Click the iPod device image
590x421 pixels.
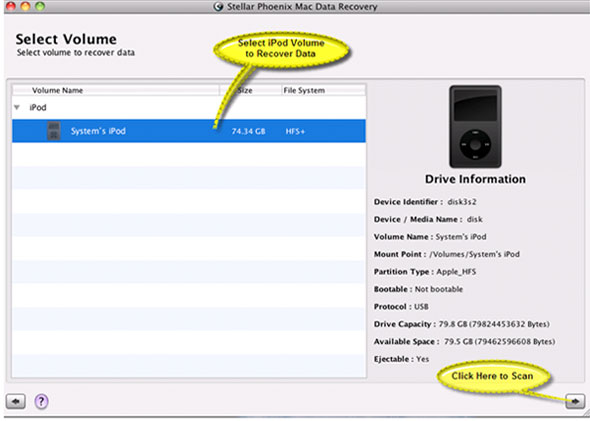[x=475, y=126]
